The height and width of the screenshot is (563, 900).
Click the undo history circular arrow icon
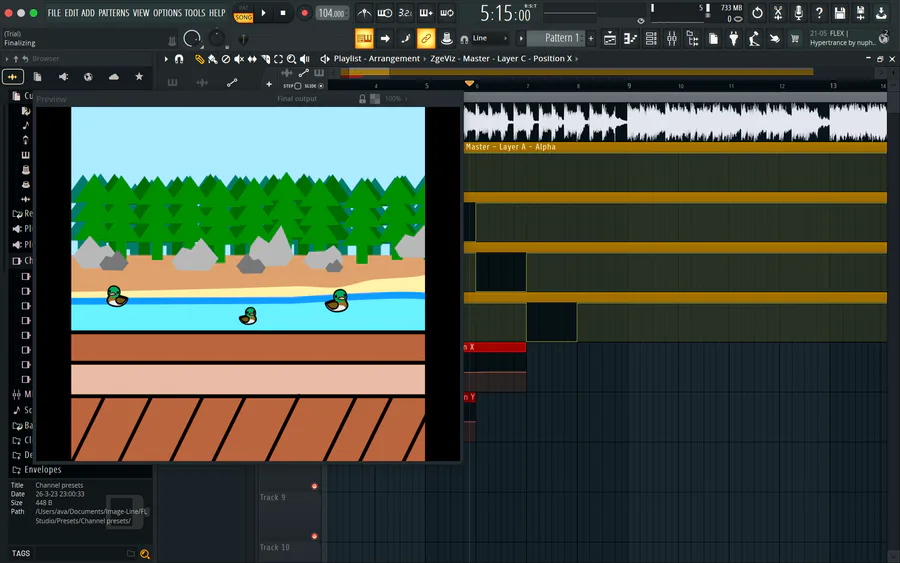tap(757, 13)
